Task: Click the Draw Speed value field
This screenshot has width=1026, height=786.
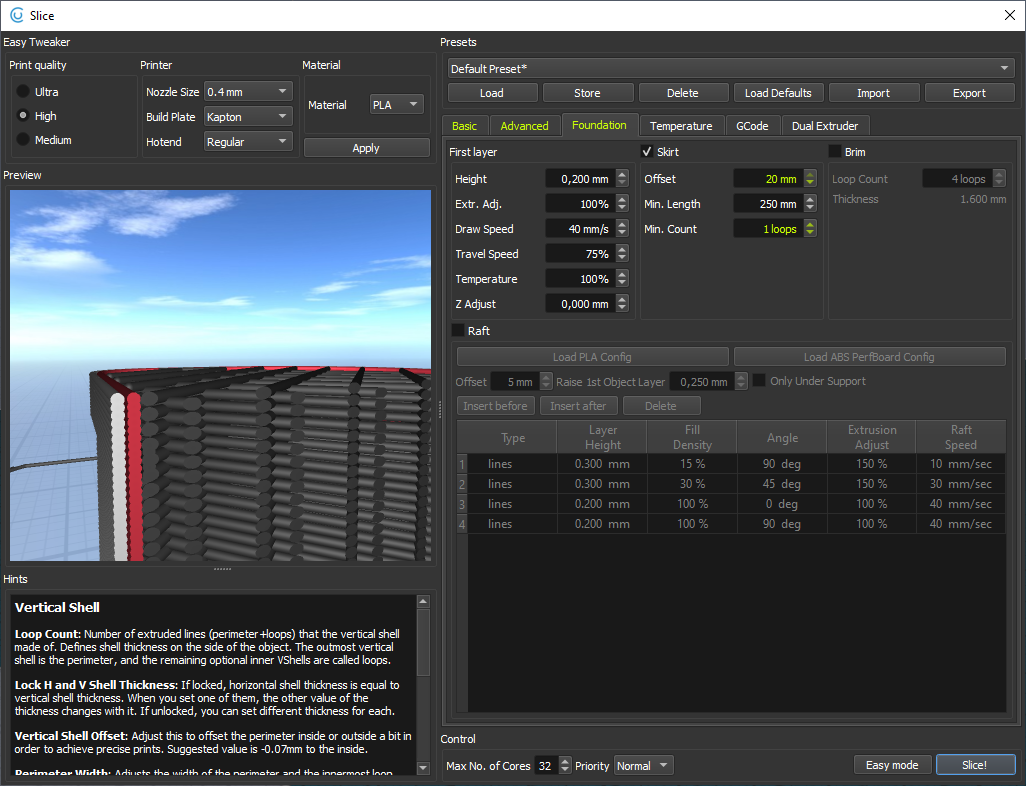Action: pyautogui.click(x=580, y=228)
